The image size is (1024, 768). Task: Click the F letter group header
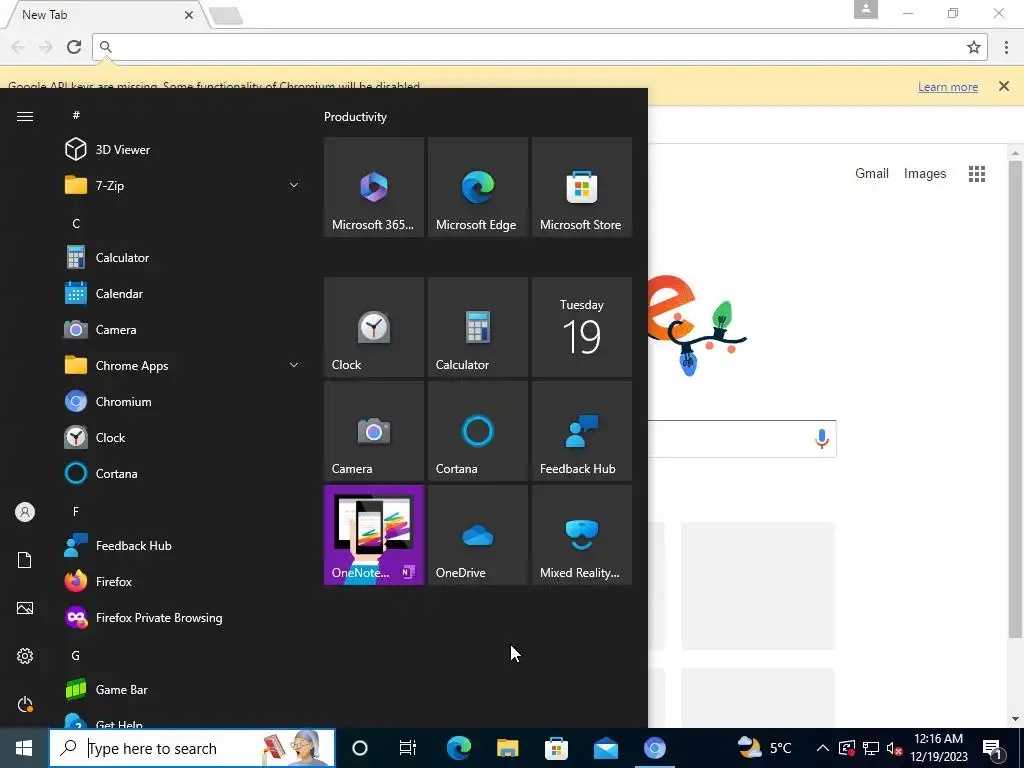[x=76, y=511]
